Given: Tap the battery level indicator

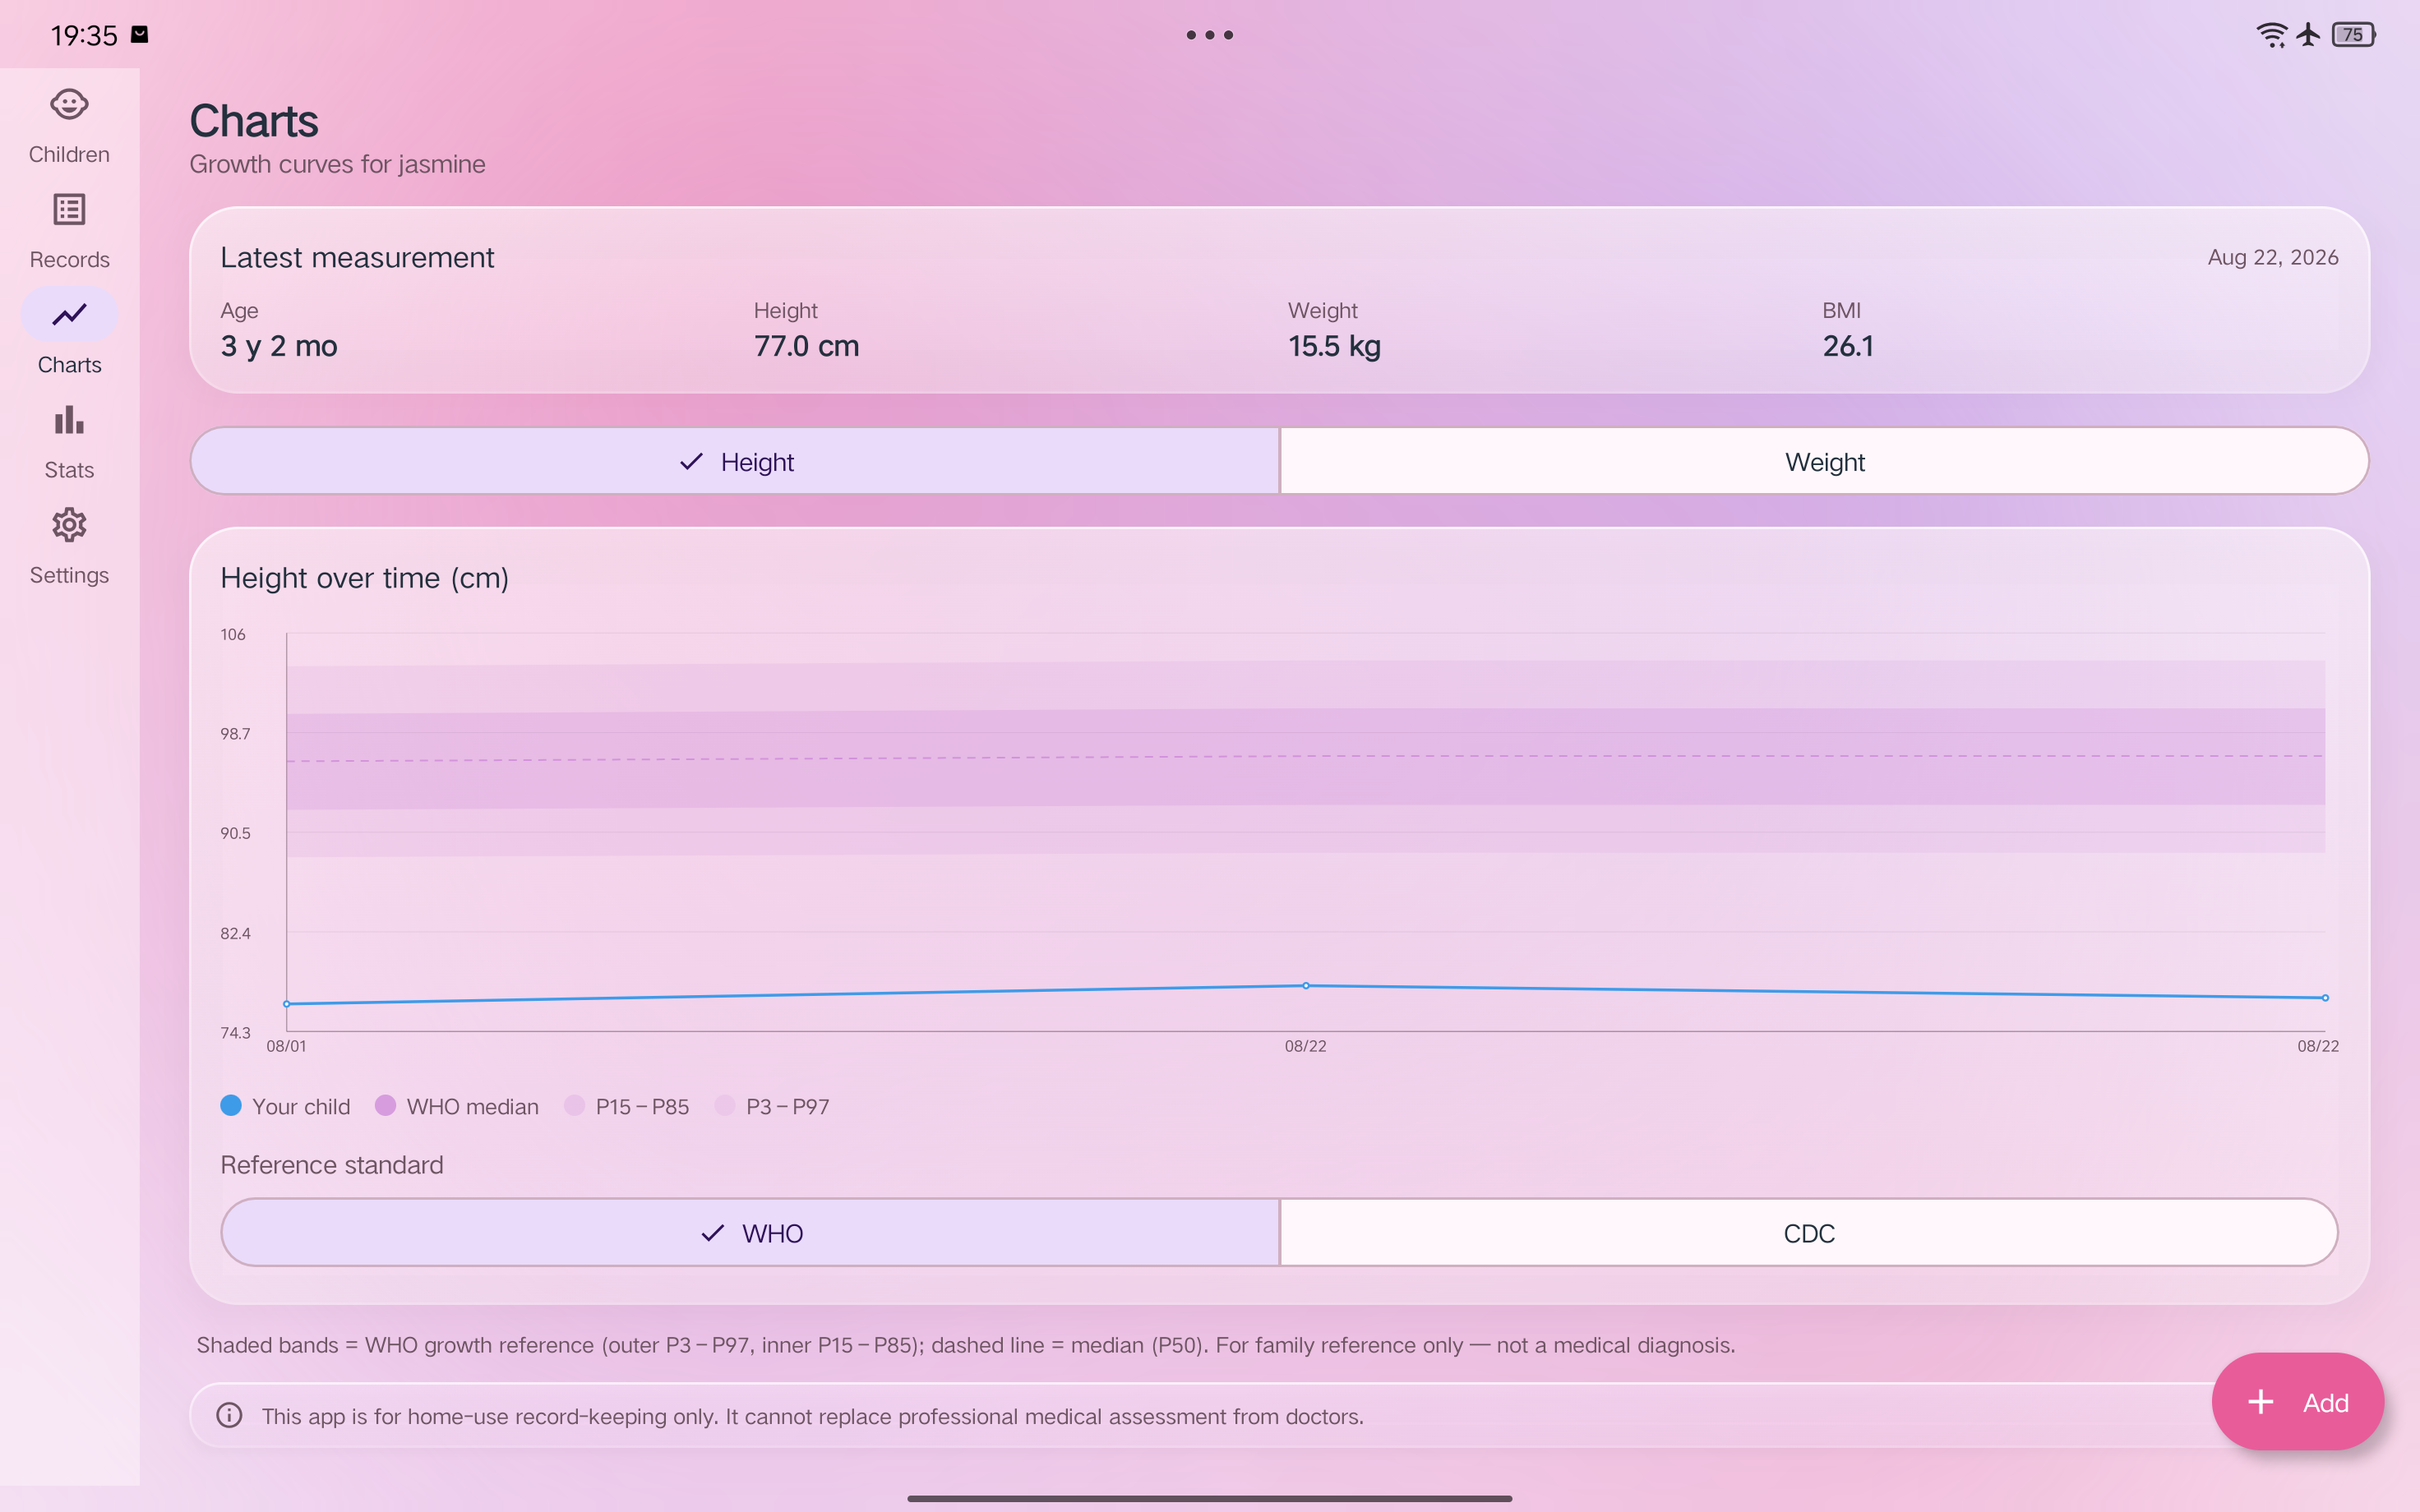Looking at the screenshot, I should pos(2354,35).
